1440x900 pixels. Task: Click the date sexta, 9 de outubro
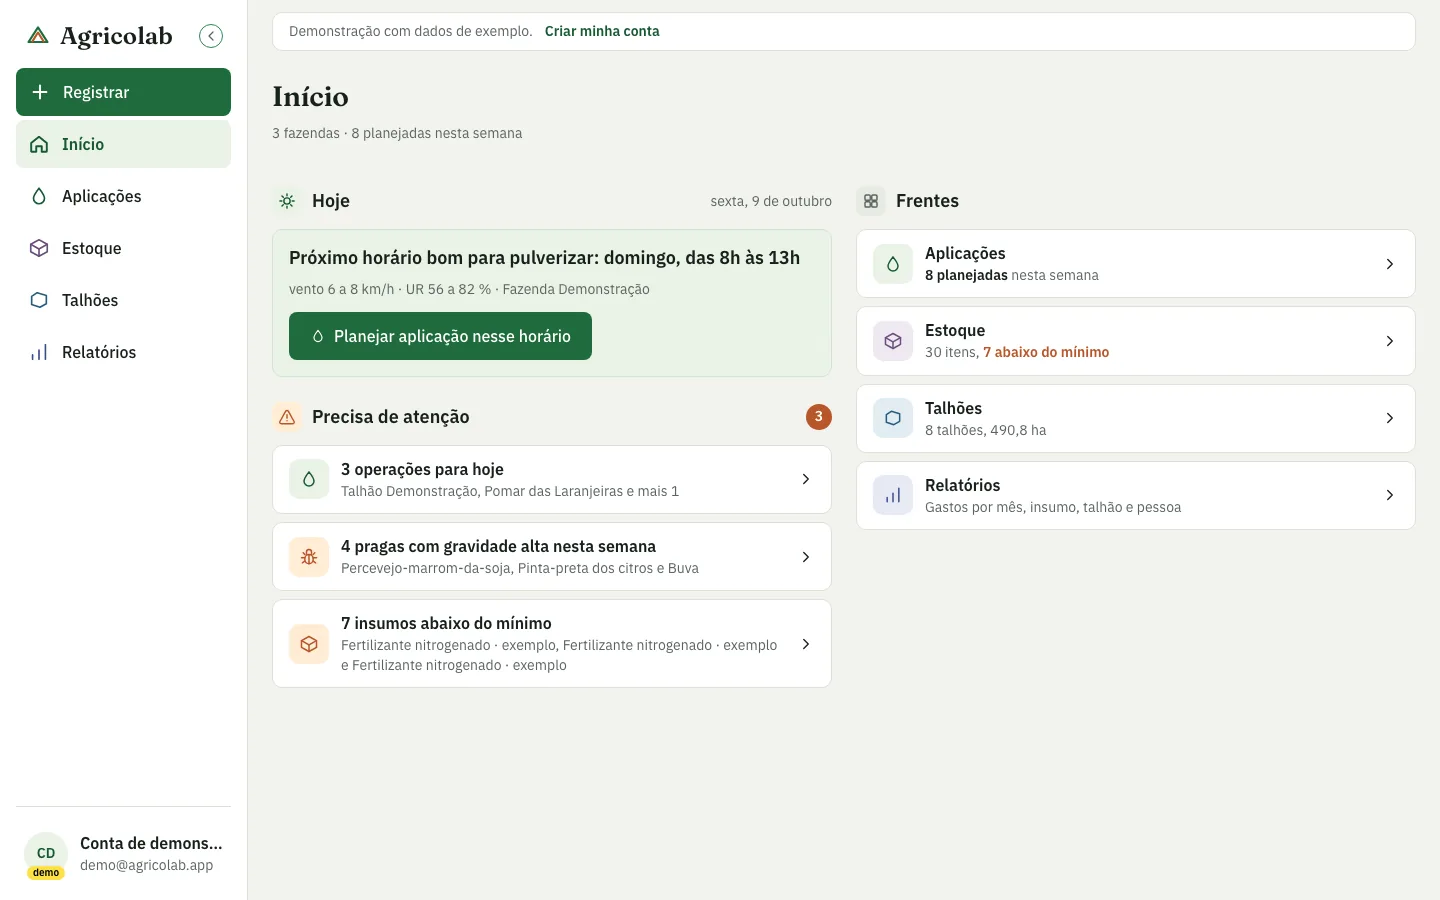(x=771, y=201)
